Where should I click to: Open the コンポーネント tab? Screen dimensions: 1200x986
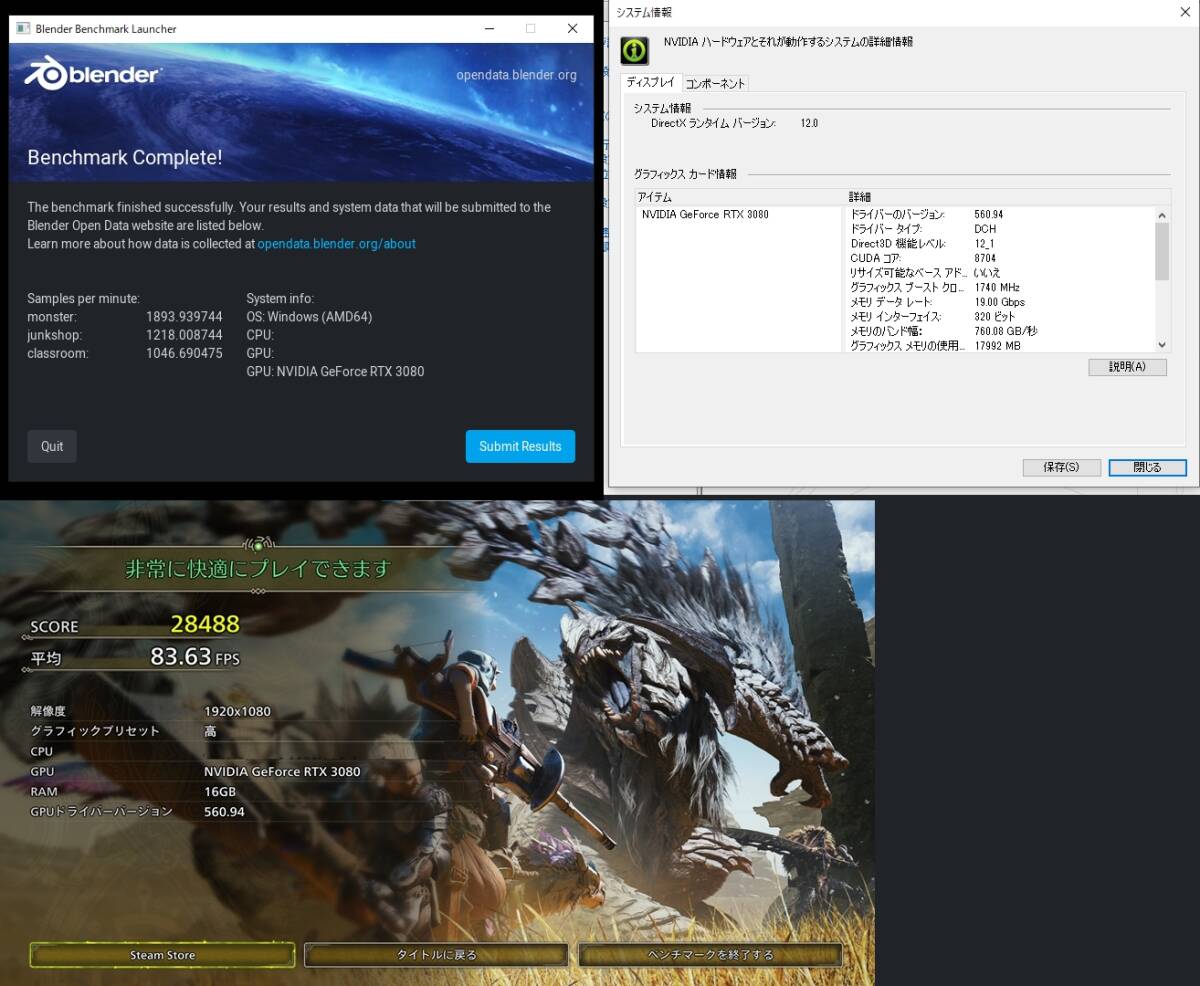coord(715,84)
